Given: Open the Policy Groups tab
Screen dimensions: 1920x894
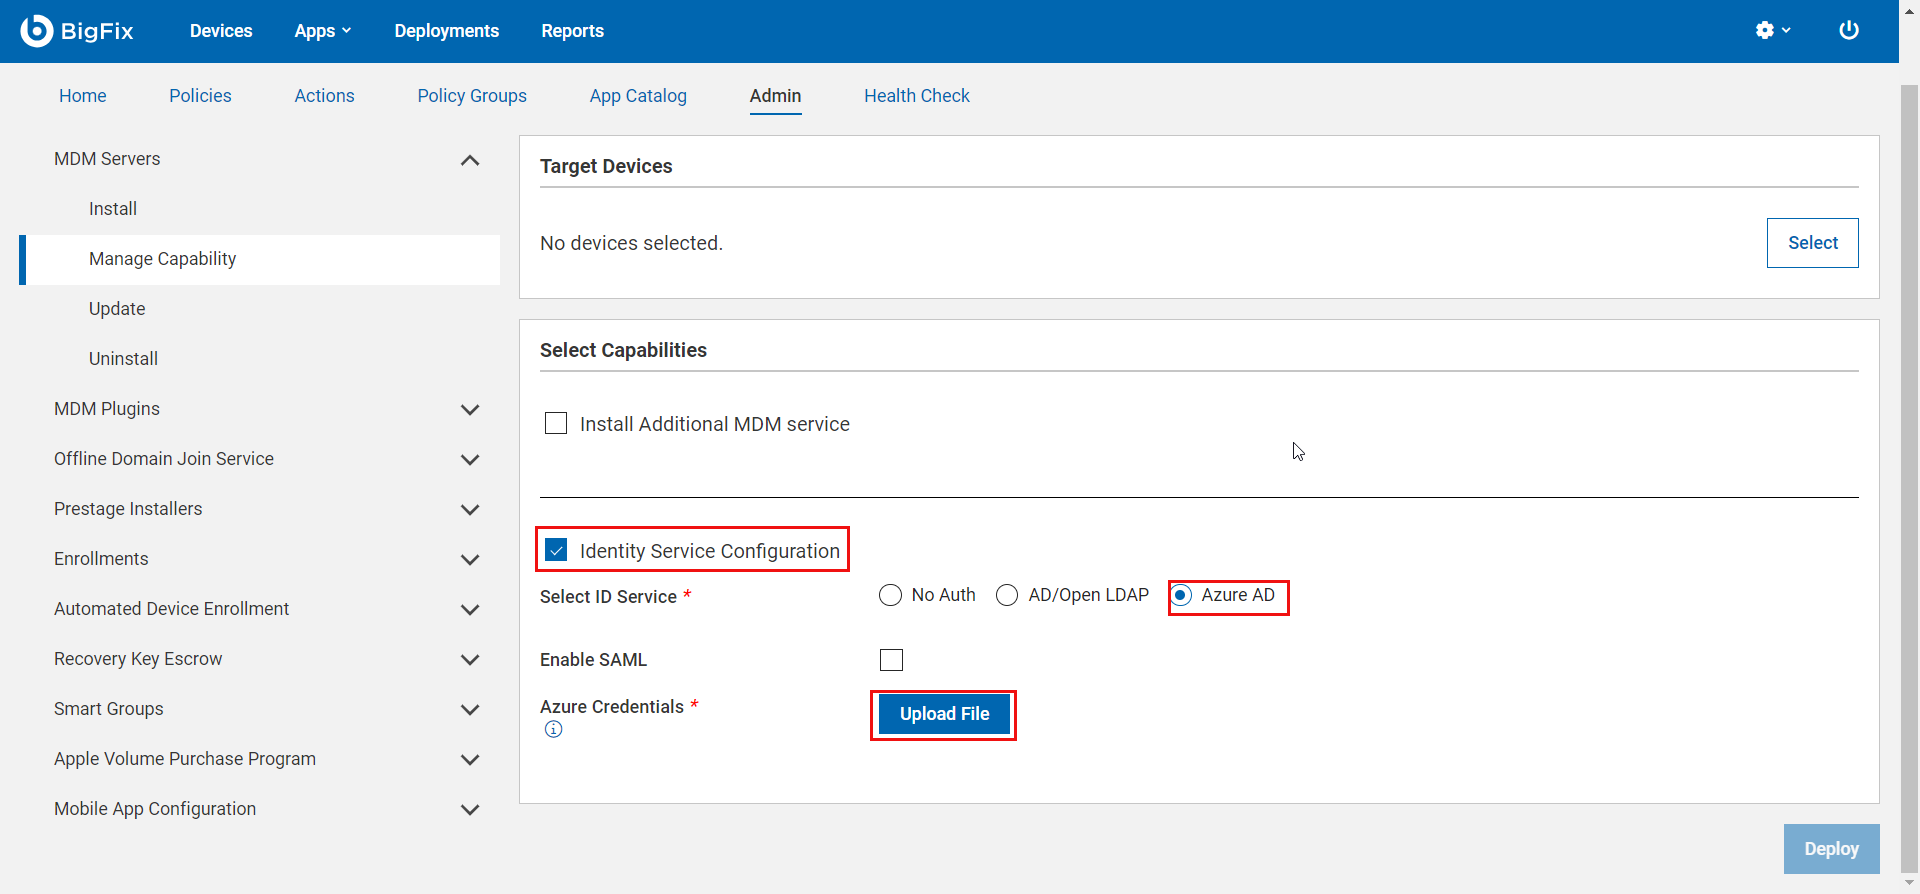Looking at the screenshot, I should pos(472,96).
